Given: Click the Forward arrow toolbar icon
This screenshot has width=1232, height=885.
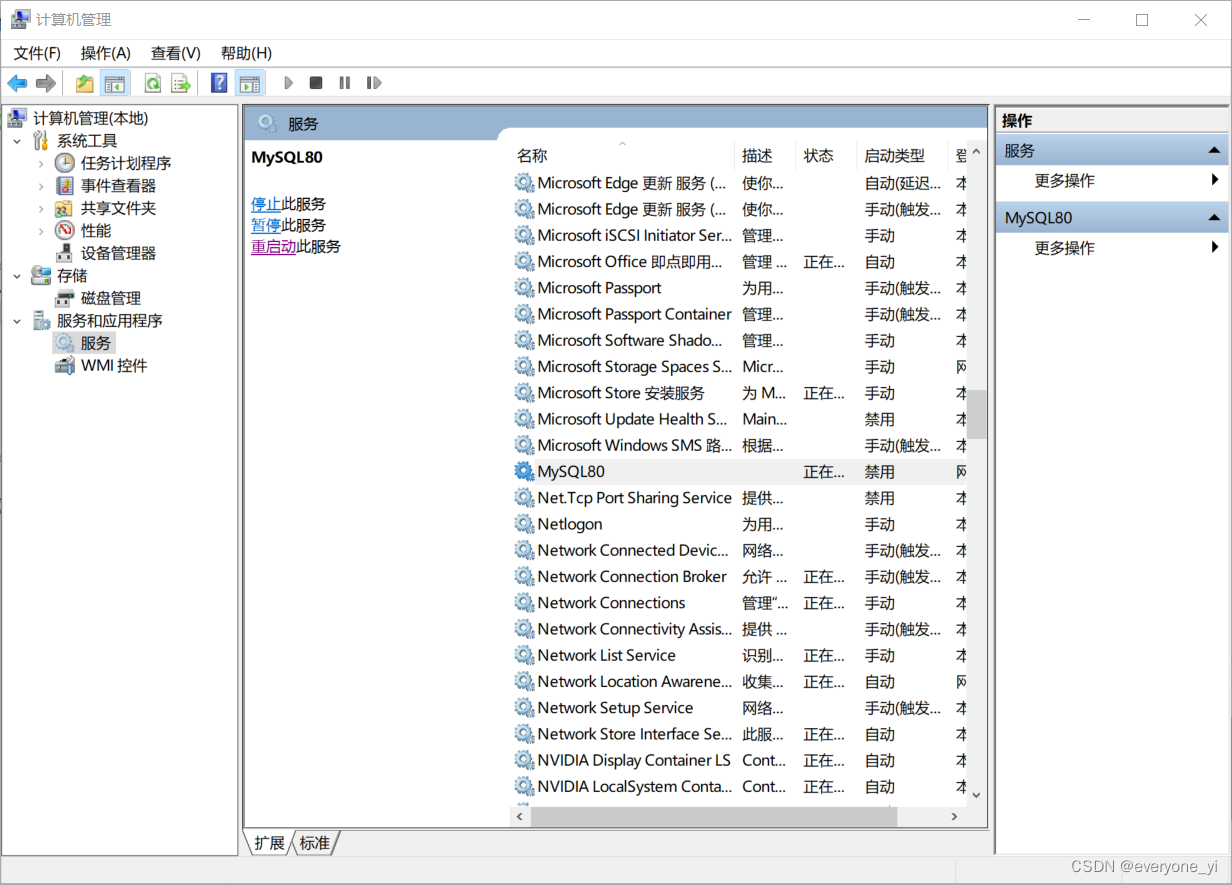Looking at the screenshot, I should (x=45, y=83).
